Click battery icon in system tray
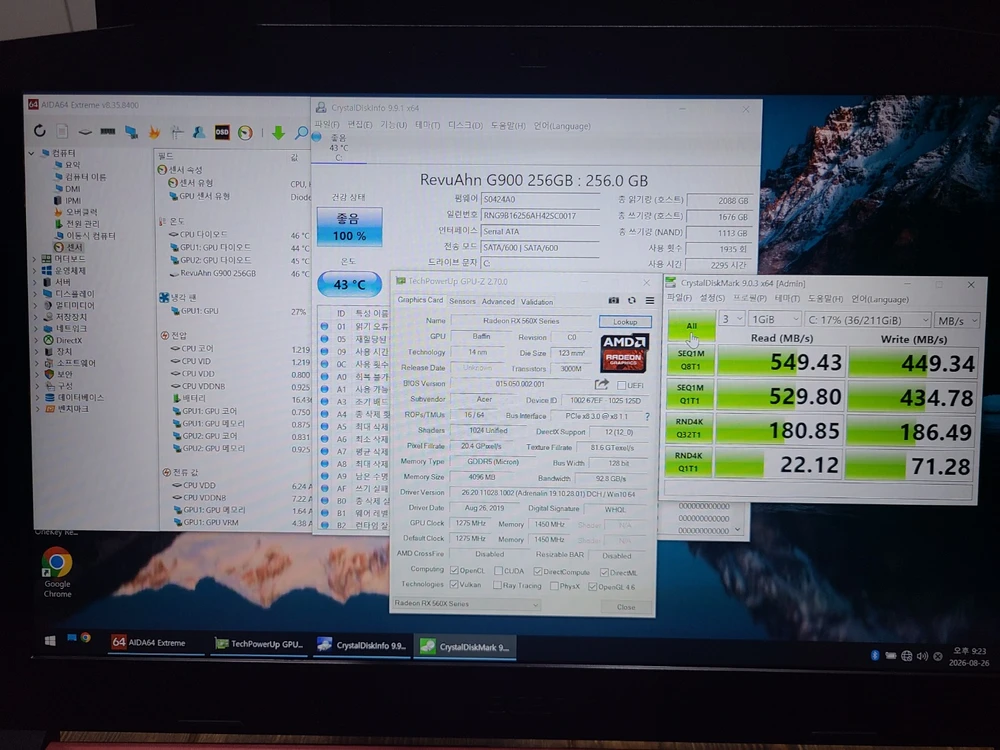This screenshot has width=1000, height=750. click(x=890, y=656)
